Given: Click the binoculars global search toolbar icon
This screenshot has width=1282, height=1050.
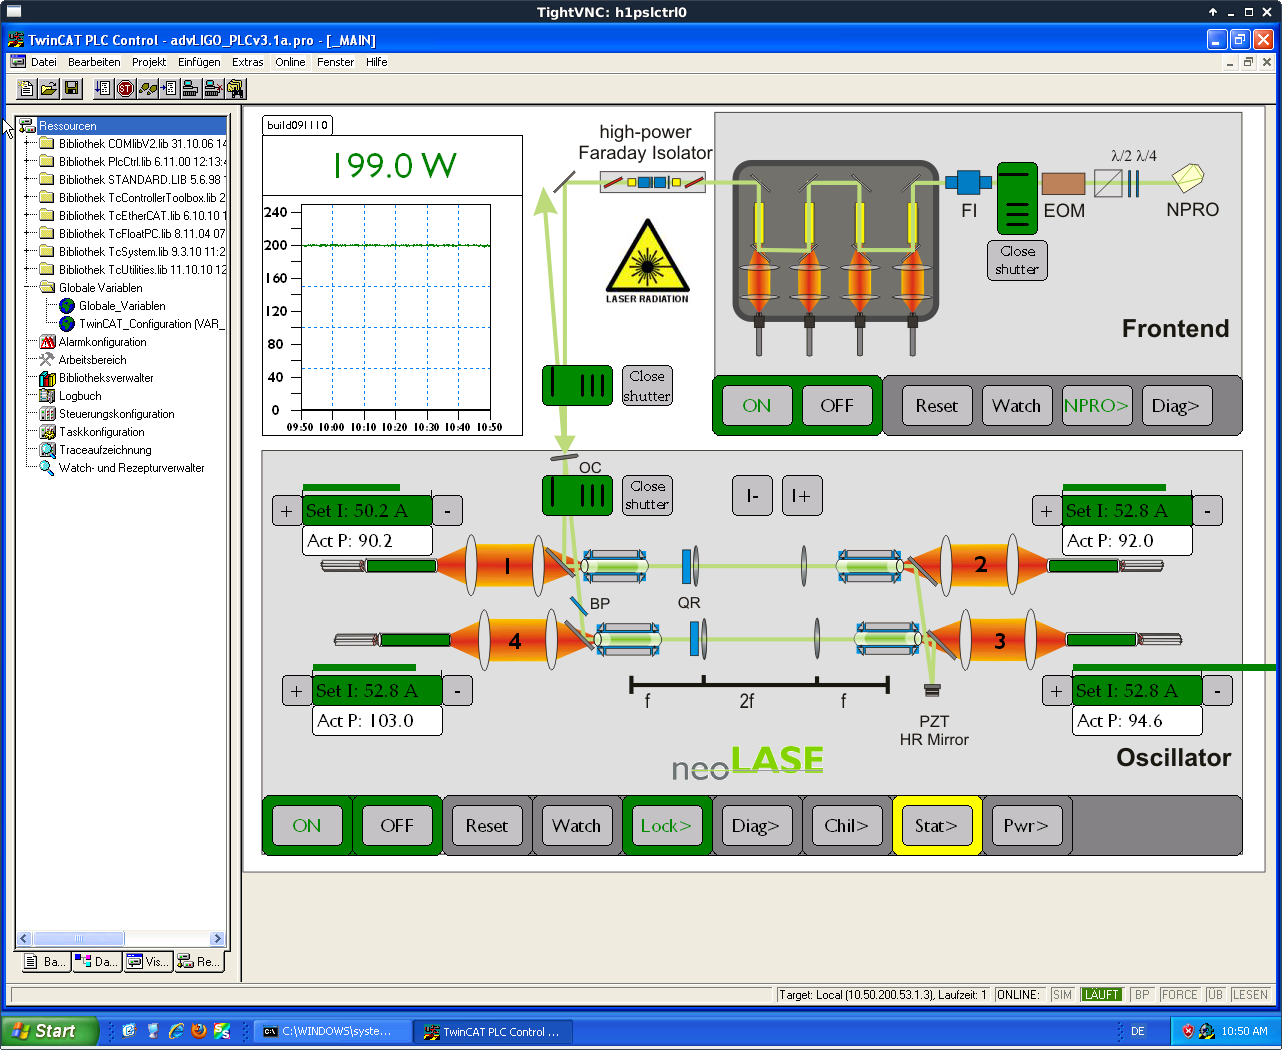Looking at the screenshot, I should tap(235, 89).
